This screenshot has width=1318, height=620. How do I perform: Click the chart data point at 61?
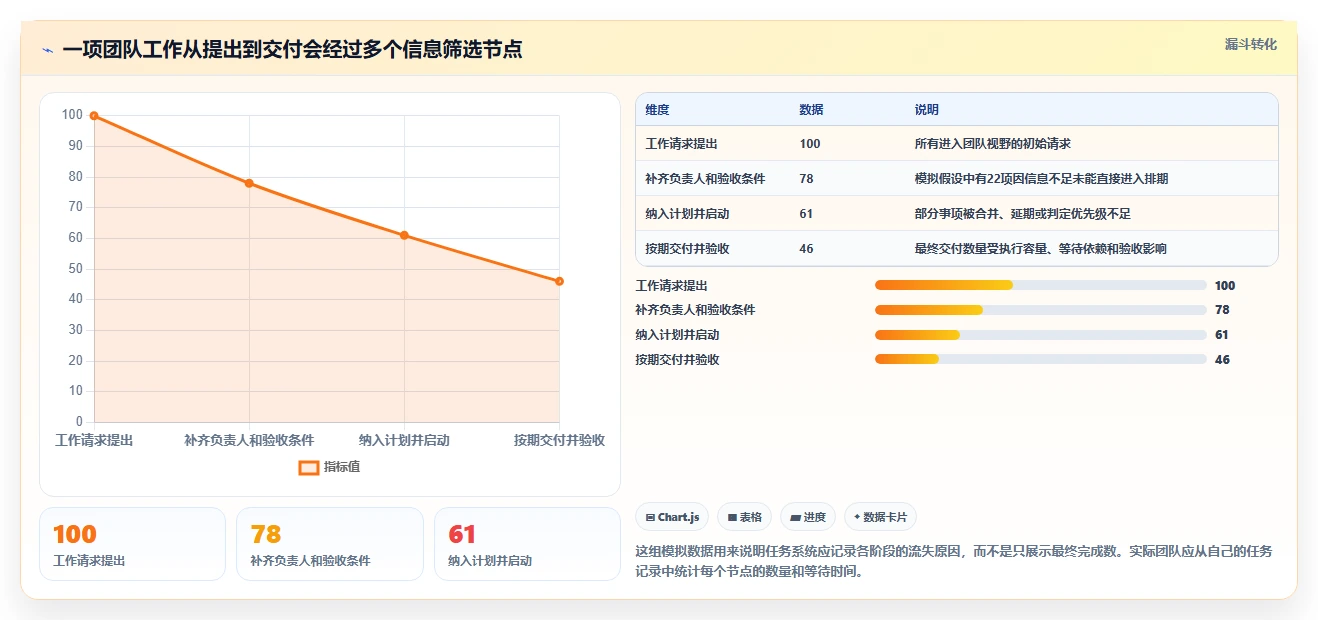pos(404,235)
